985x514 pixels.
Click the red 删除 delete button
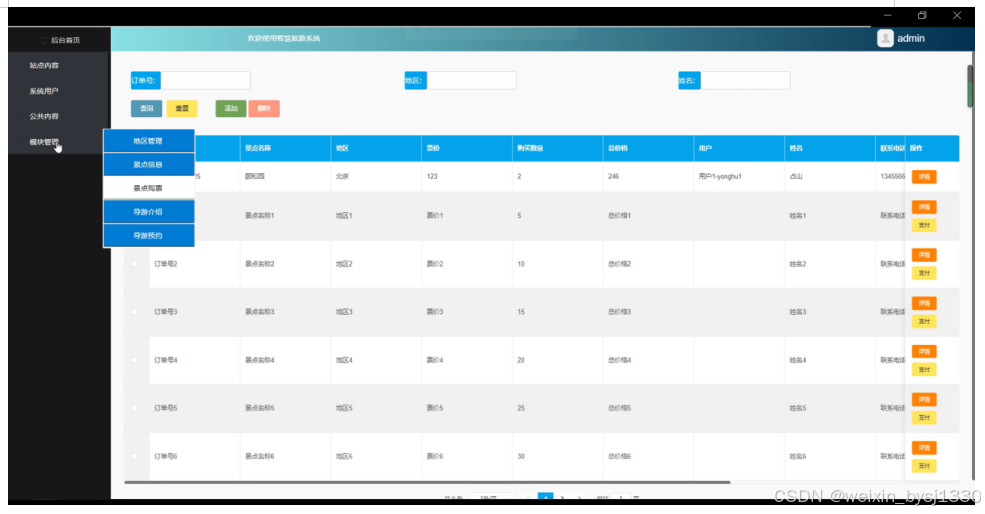(x=264, y=109)
